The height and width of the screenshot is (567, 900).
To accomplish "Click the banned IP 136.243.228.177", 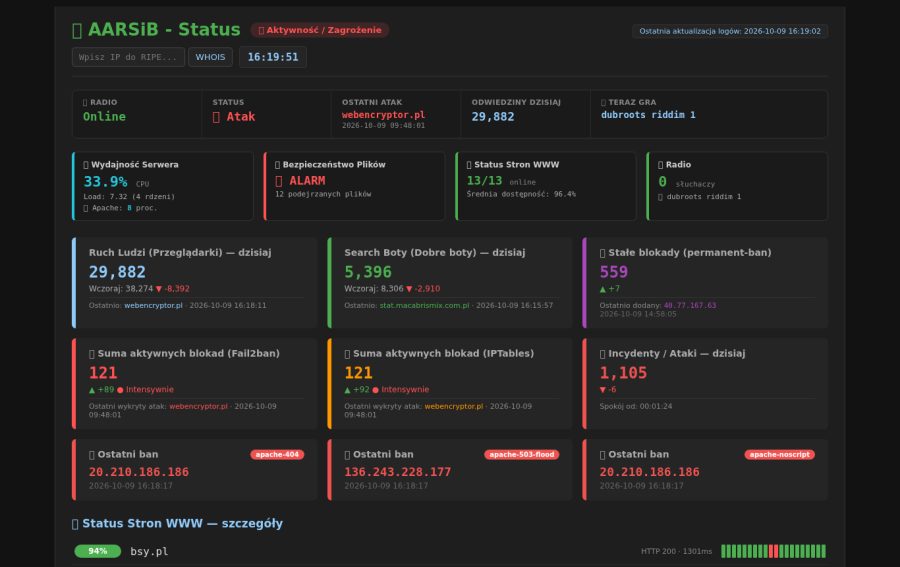I will tap(397, 472).
